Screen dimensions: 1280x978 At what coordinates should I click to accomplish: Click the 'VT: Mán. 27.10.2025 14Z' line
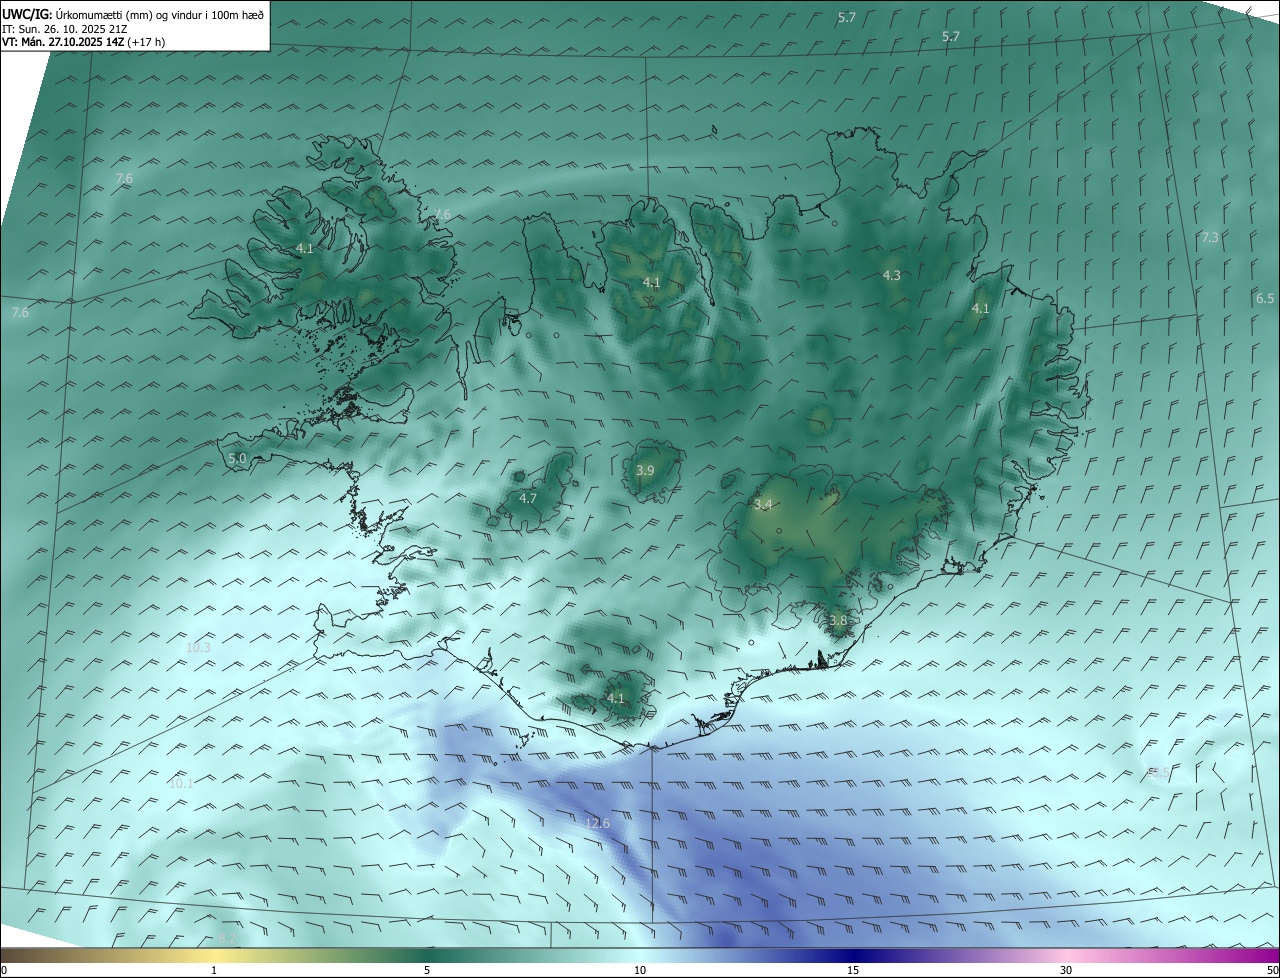click(x=83, y=42)
